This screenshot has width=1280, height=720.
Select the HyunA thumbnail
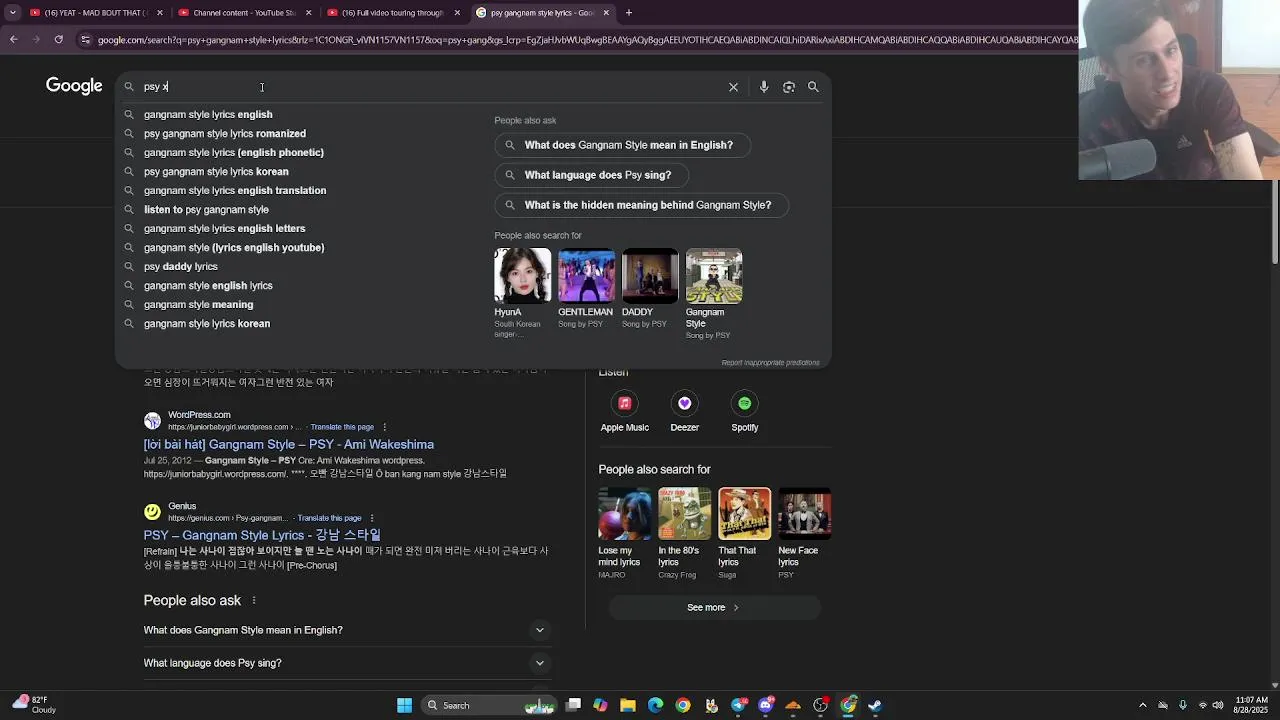[522, 275]
